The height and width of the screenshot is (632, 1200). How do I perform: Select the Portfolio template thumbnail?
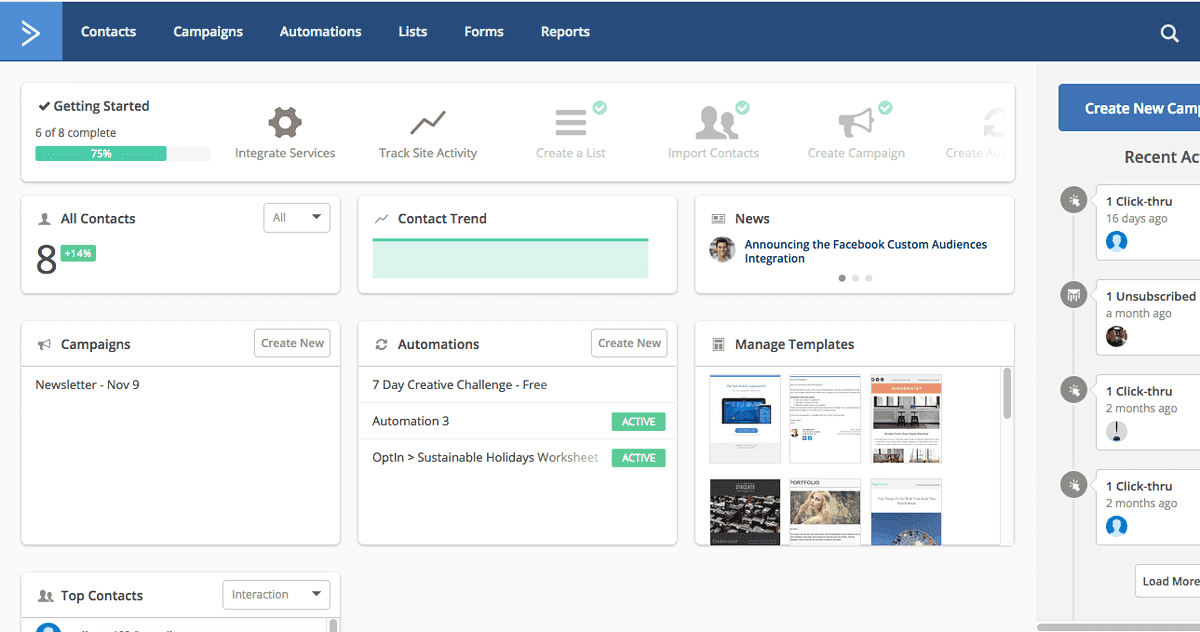pos(825,511)
